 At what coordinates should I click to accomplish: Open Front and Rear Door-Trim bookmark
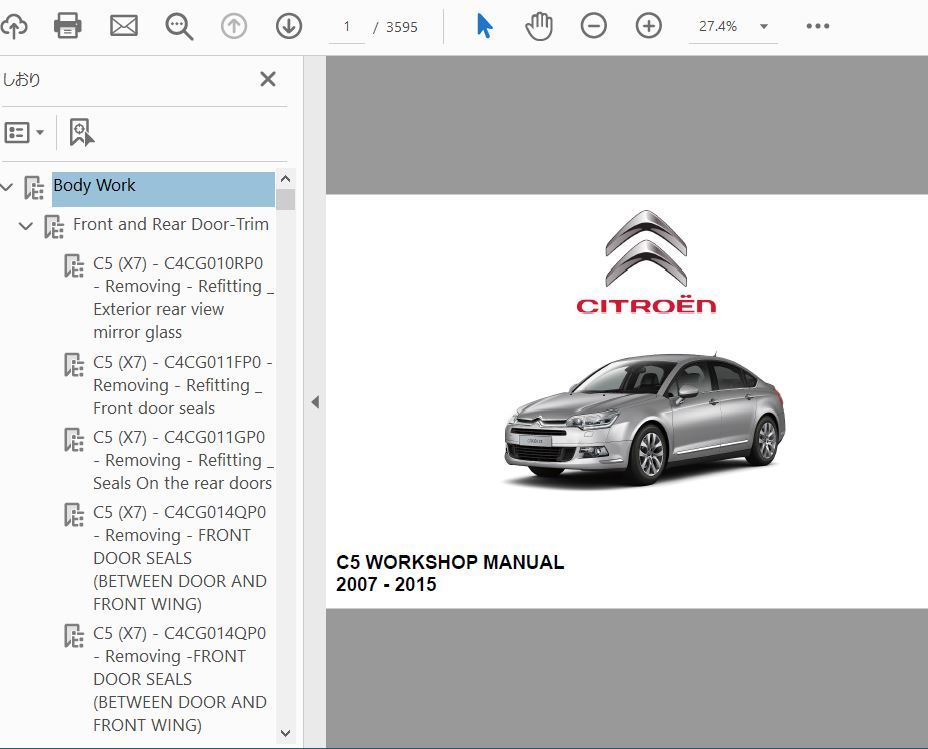[170, 224]
